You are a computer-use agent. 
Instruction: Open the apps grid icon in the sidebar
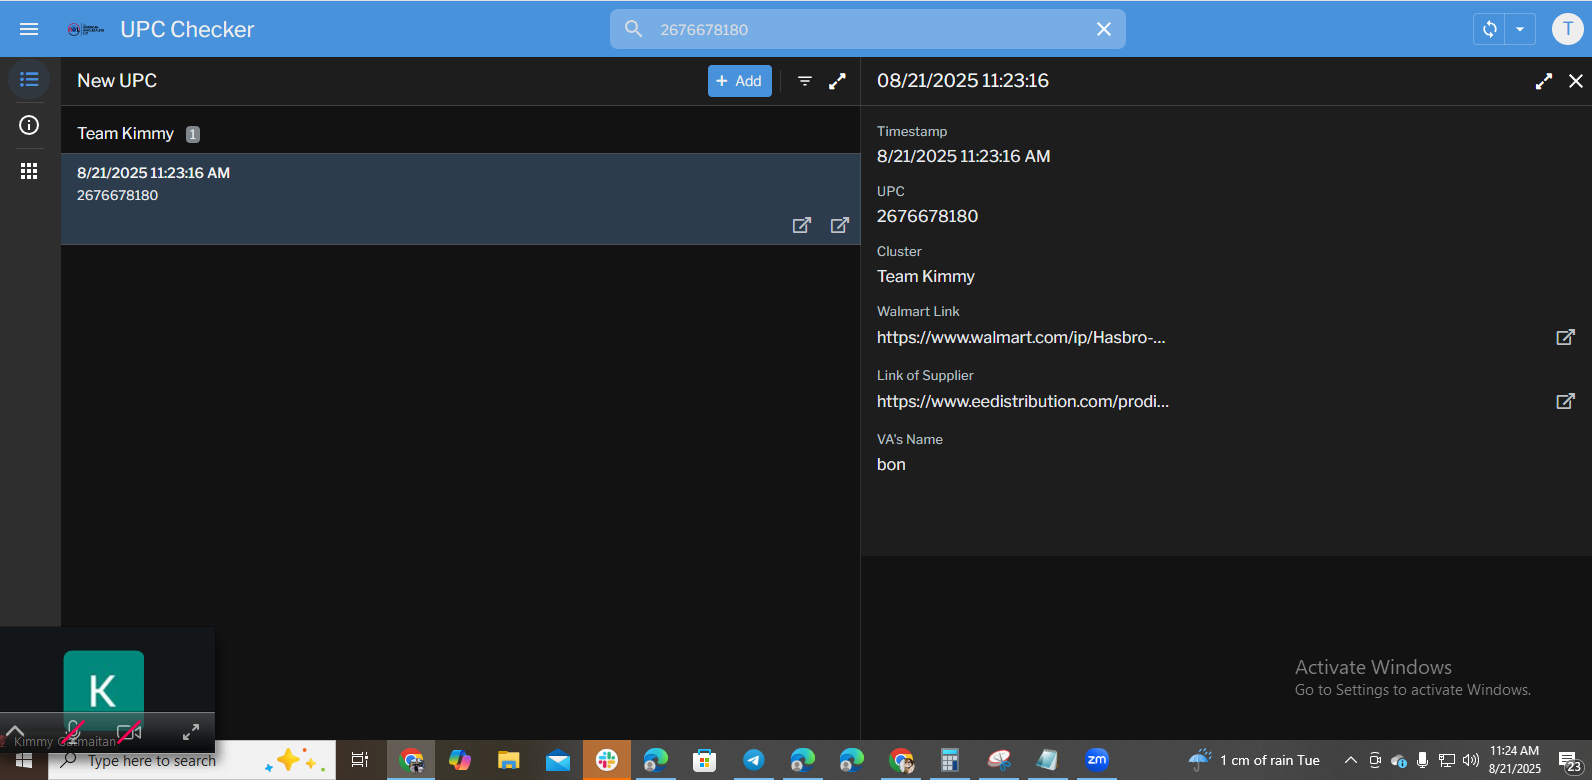pyautogui.click(x=29, y=171)
